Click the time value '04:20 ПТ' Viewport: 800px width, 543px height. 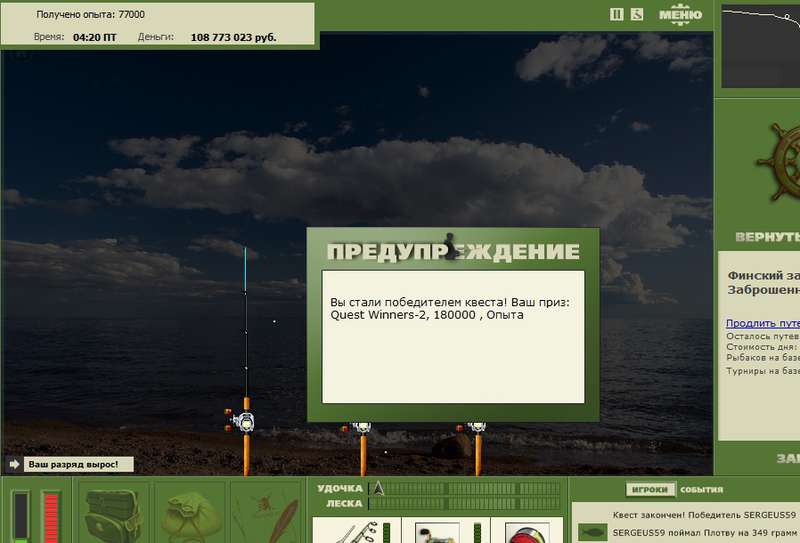pos(94,37)
